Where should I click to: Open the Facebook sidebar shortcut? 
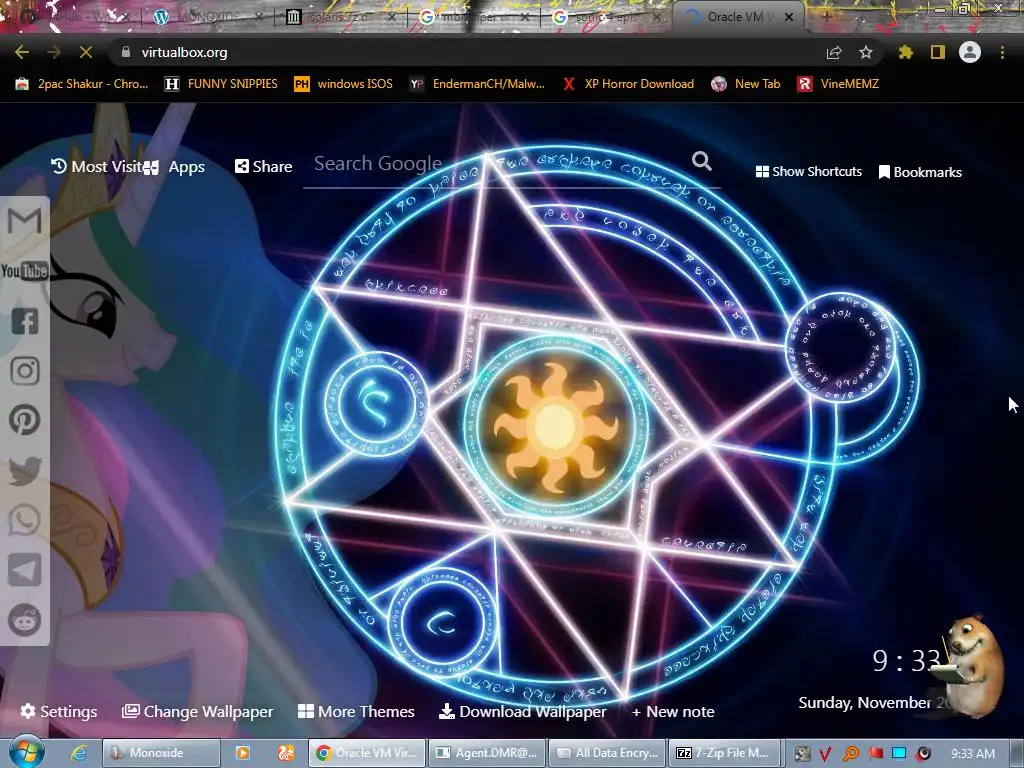tap(25, 321)
